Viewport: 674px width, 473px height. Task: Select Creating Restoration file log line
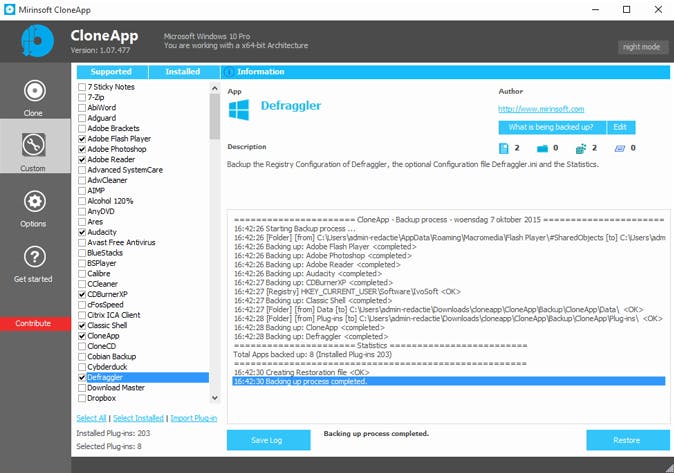point(301,372)
